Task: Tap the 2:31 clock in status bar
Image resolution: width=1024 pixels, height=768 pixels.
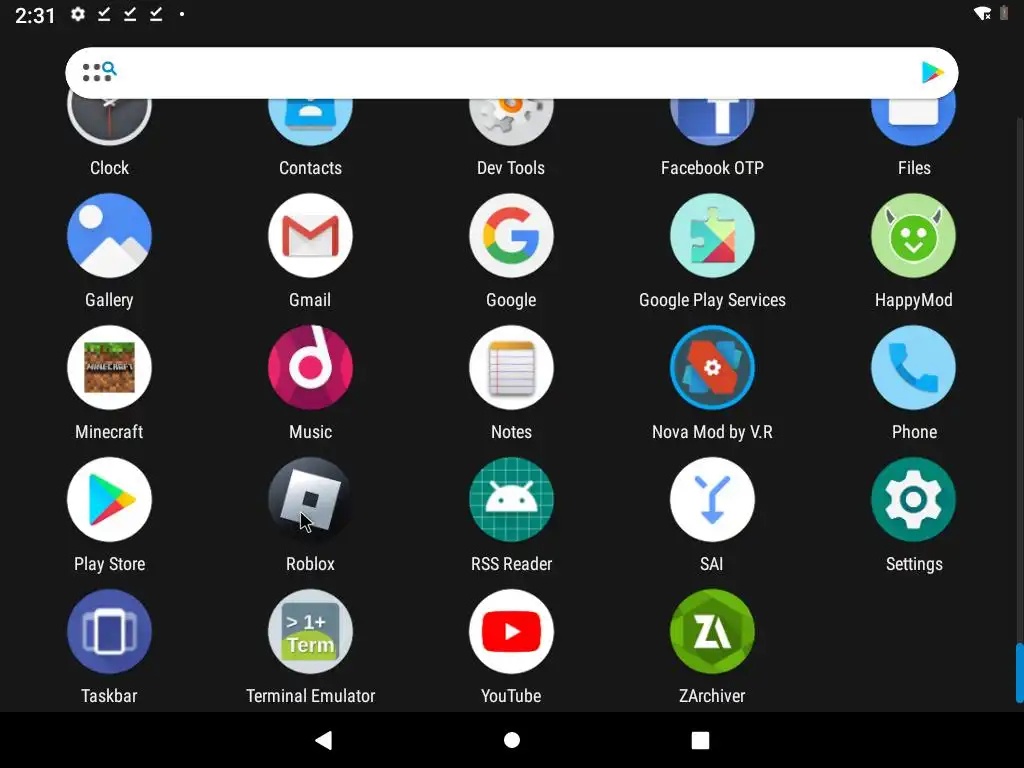Action: pyautogui.click(x=35, y=15)
